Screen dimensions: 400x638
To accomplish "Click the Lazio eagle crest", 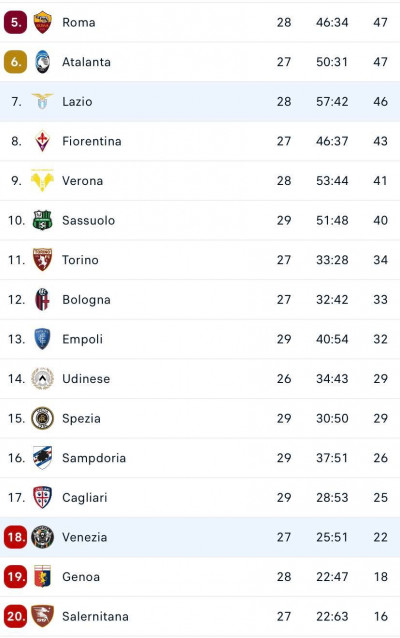I will (x=42, y=101).
